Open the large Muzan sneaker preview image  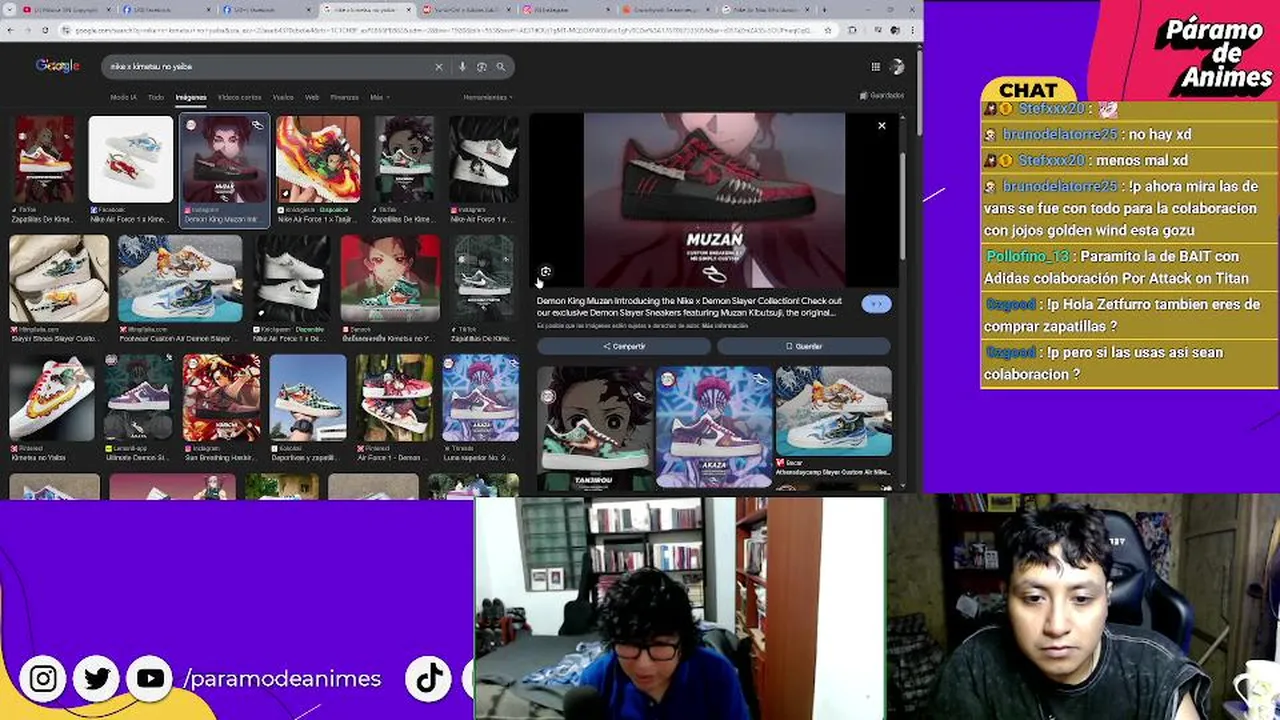click(714, 200)
